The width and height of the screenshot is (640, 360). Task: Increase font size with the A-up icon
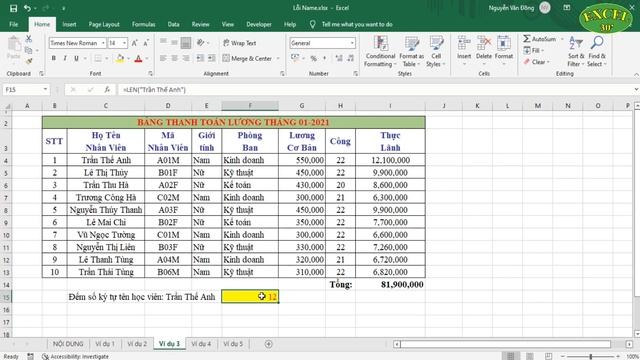[x=135, y=43]
